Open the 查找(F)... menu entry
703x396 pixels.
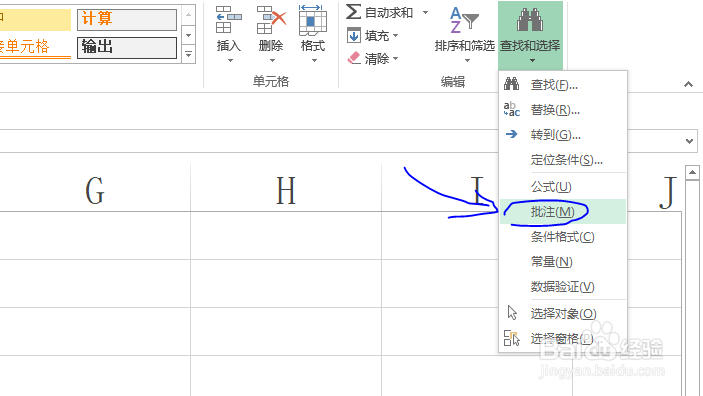563,84
